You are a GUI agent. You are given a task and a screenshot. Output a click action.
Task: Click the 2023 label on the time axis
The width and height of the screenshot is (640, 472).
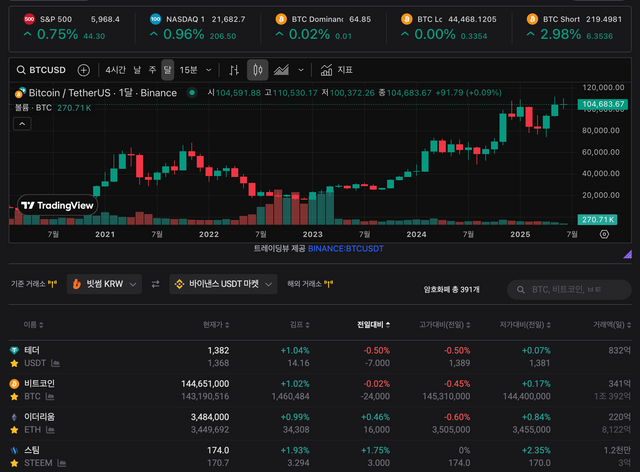(313, 234)
